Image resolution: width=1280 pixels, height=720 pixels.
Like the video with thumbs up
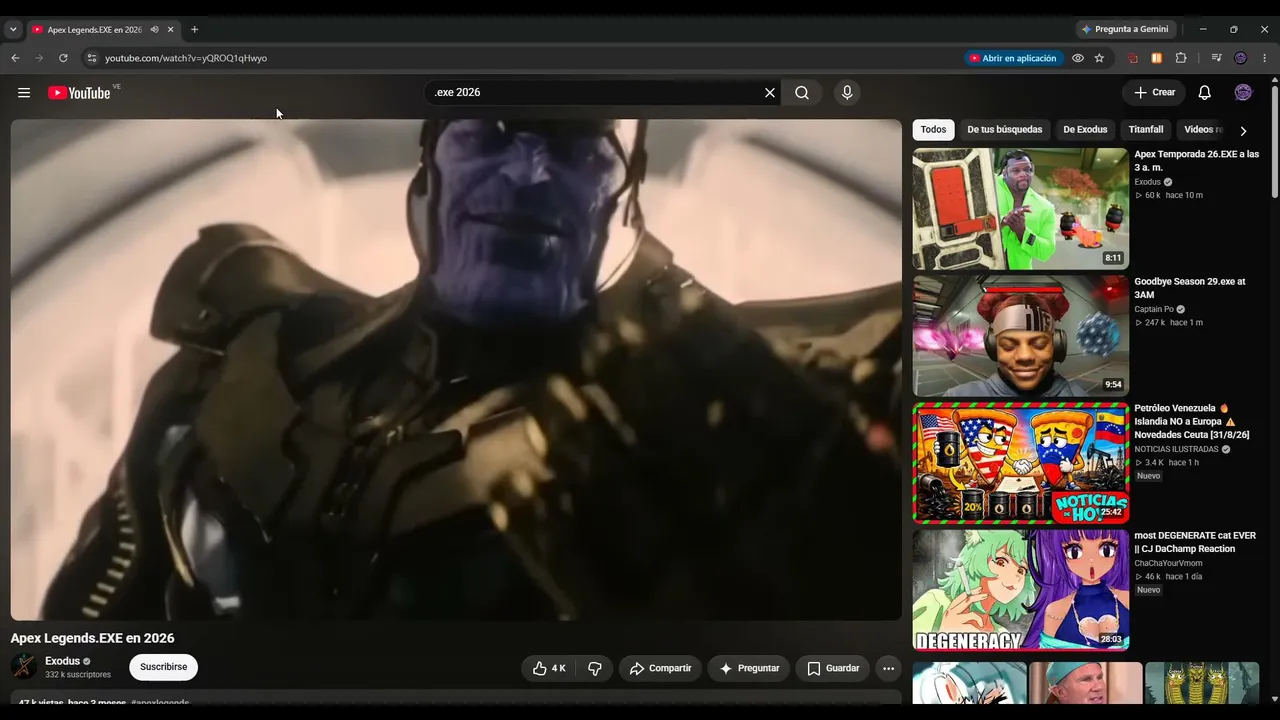pyautogui.click(x=549, y=668)
